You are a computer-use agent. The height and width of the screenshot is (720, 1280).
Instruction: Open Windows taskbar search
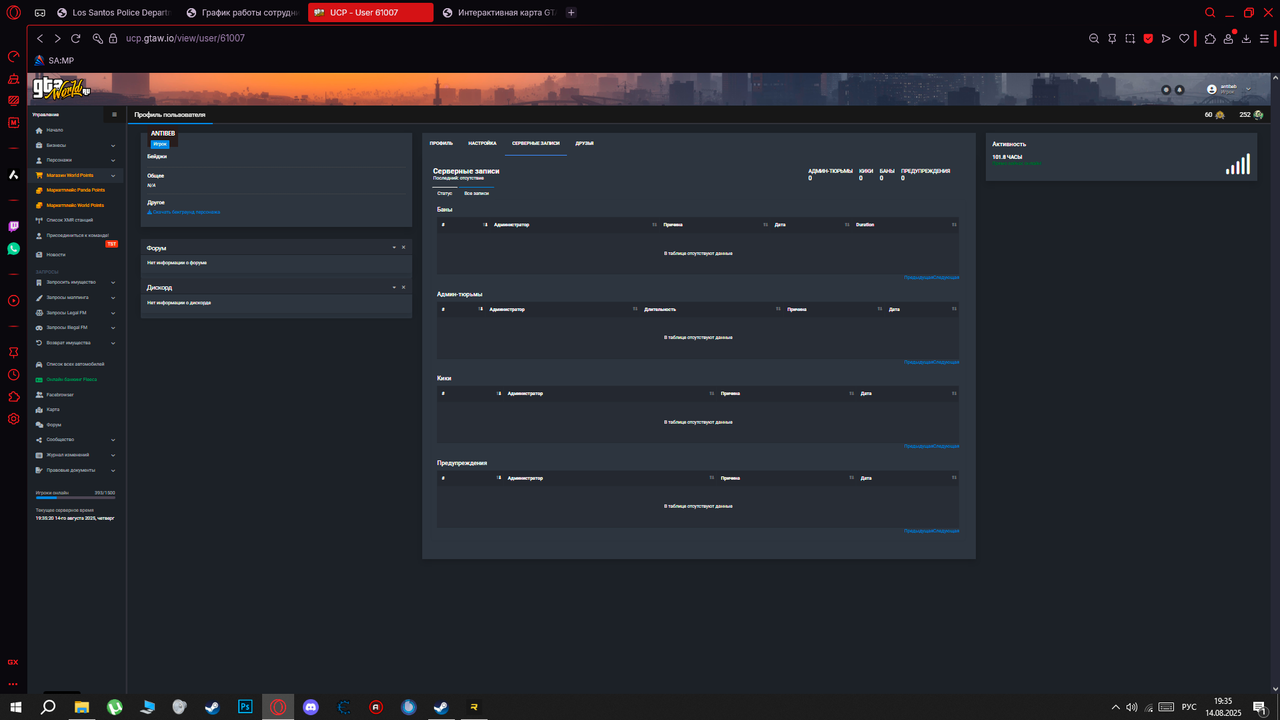pos(48,707)
